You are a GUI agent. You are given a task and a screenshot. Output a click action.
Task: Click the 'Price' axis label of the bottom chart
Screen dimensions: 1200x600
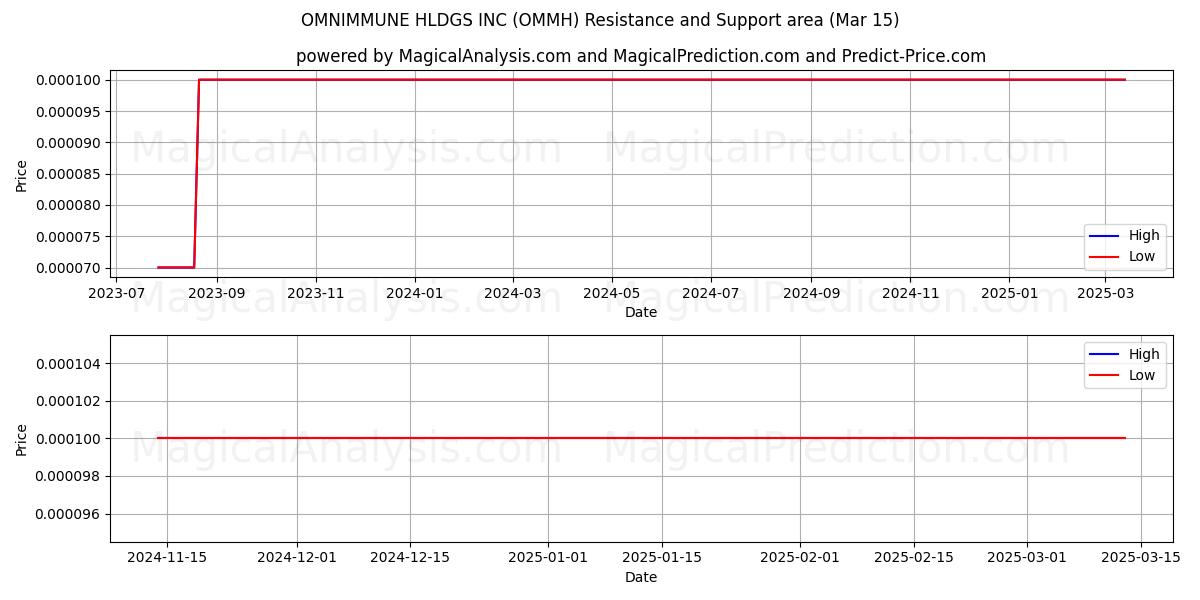click(22, 439)
